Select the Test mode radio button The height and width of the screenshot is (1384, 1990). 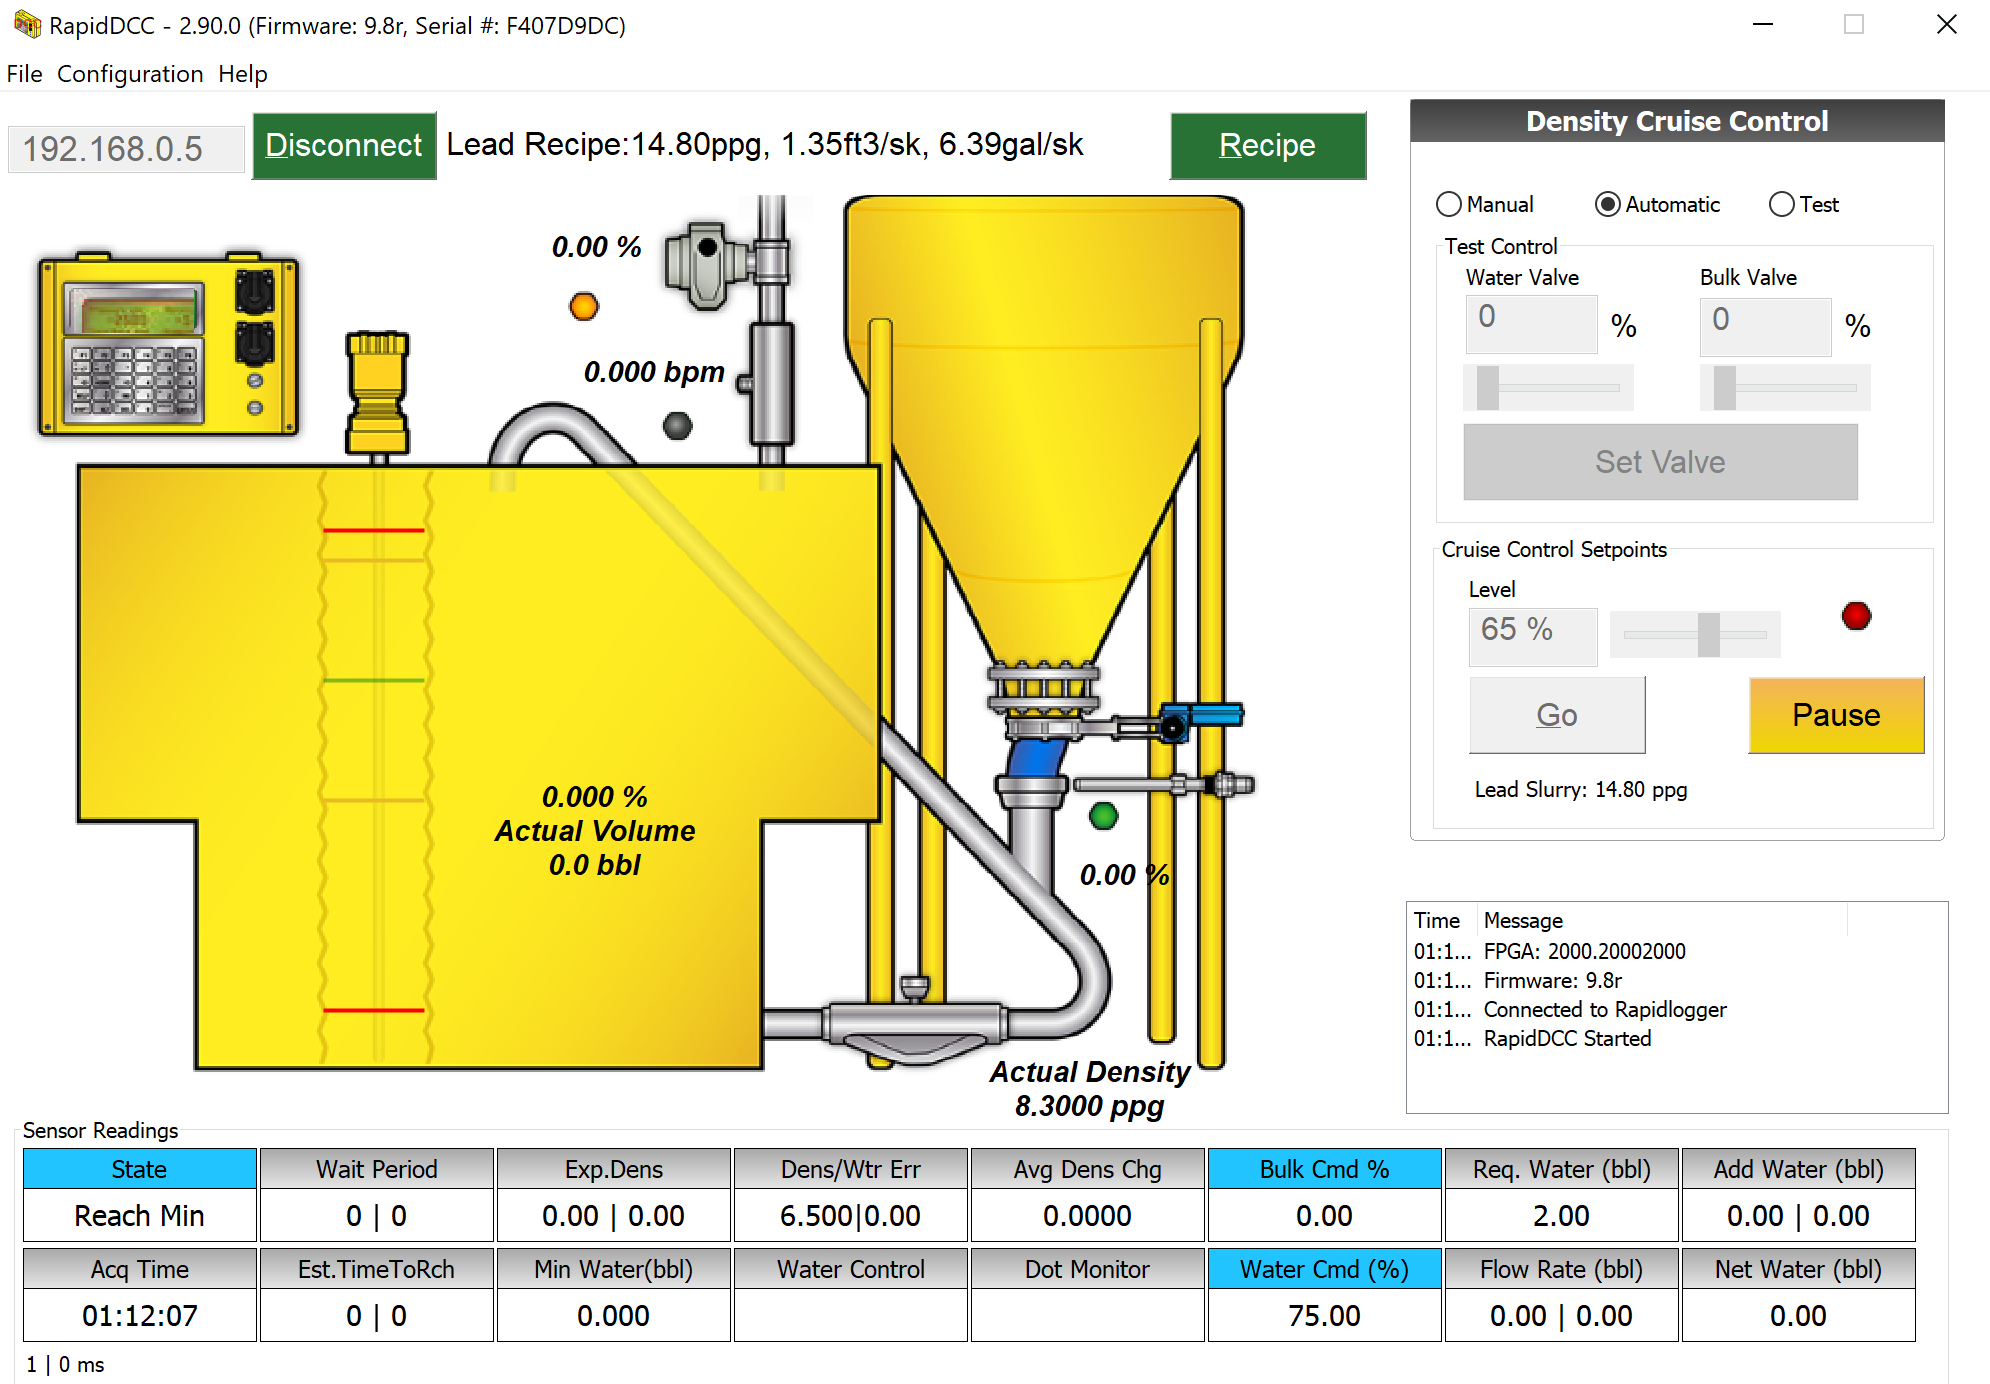click(1804, 204)
